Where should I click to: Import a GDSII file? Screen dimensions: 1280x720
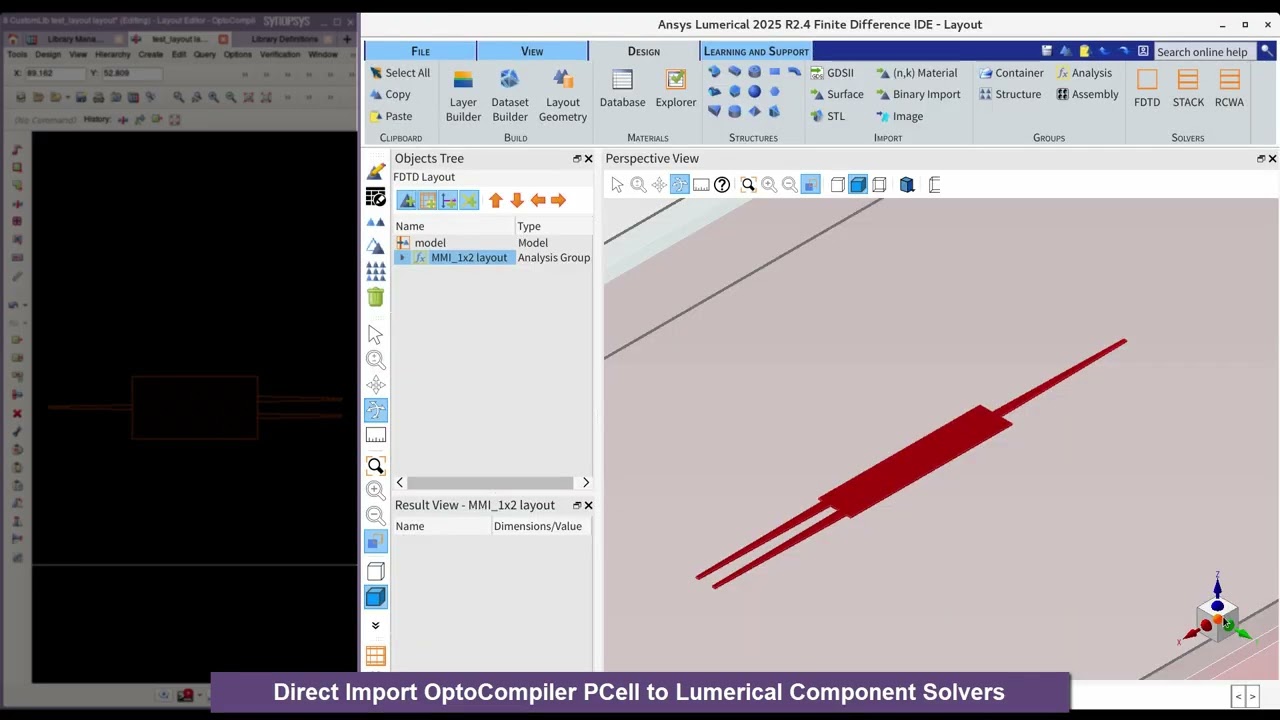pos(832,73)
